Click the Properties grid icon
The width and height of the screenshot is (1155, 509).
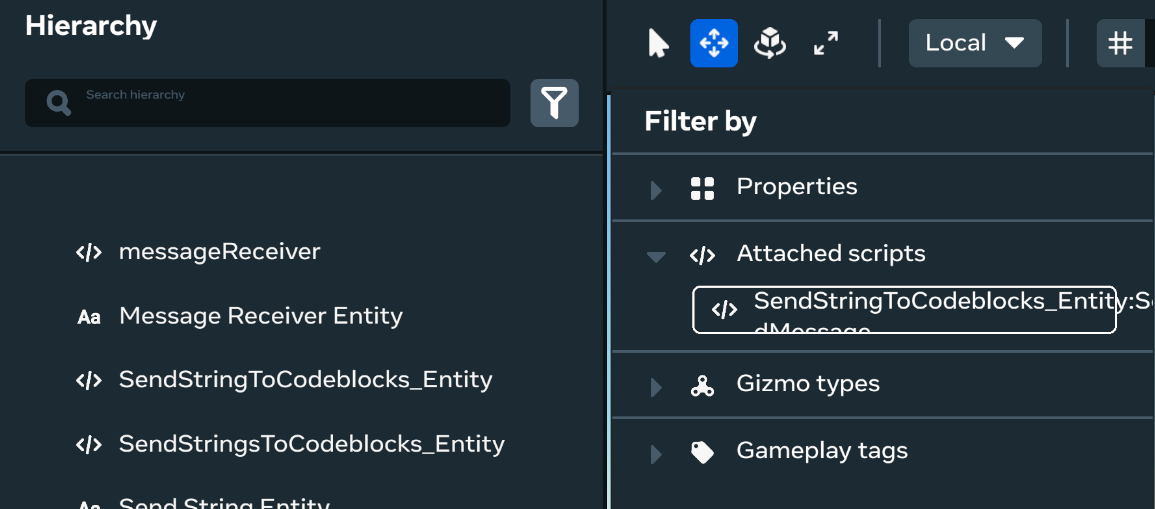702,189
